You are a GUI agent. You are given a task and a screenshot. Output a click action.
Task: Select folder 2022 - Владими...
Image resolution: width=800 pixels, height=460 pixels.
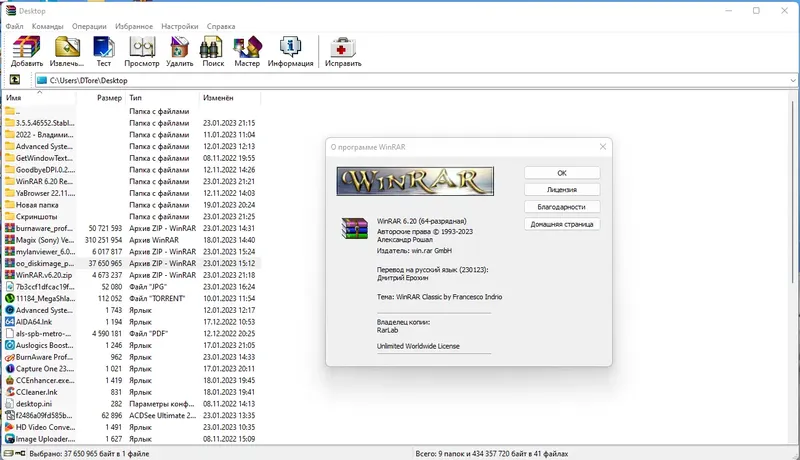(x=132, y=135)
